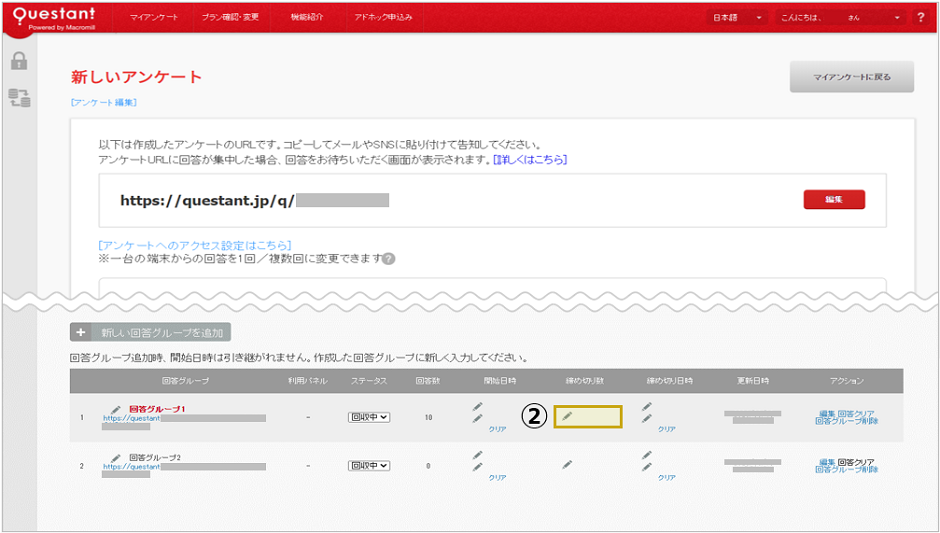This screenshot has height=533, width=940.
Task: Click lower 開始日時 pencil for 回答グループ2
Action: [477, 467]
